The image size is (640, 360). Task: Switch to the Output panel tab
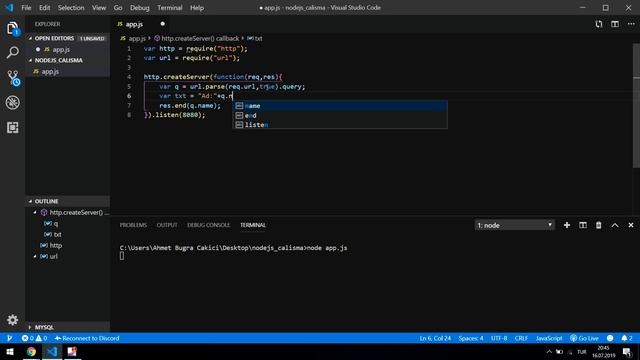(167, 225)
